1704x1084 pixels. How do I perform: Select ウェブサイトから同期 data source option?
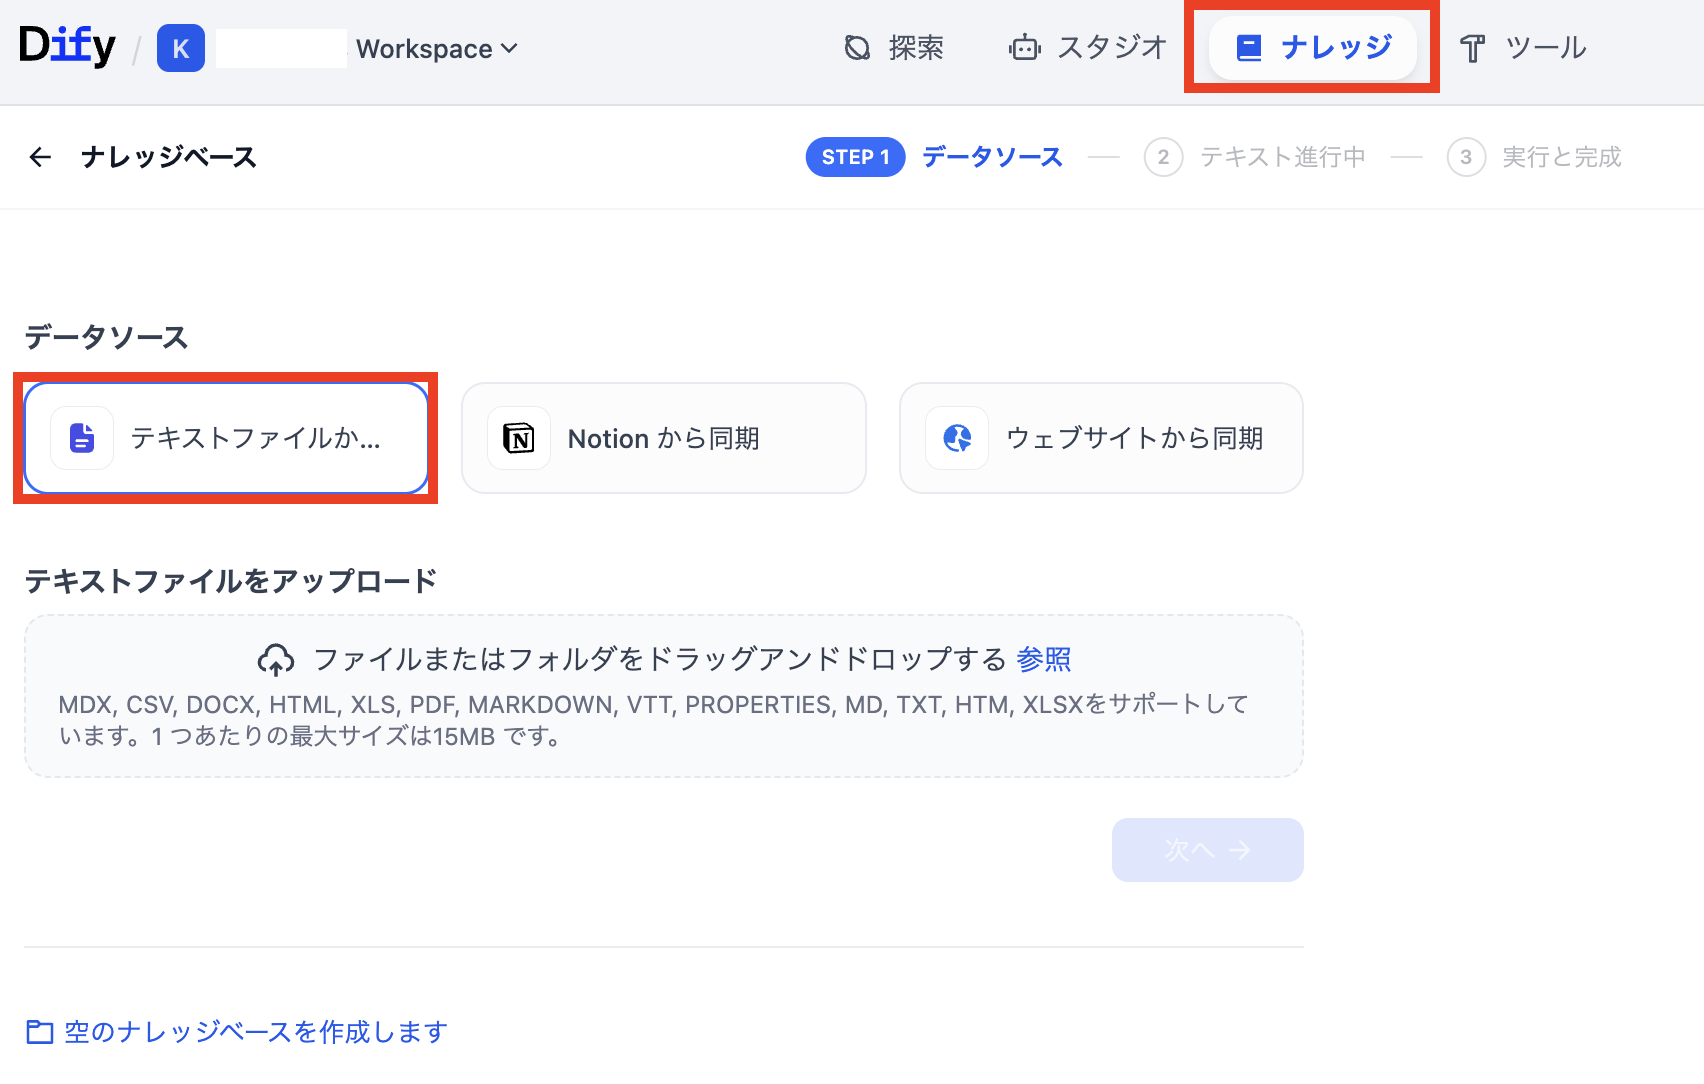[1101, 438]
